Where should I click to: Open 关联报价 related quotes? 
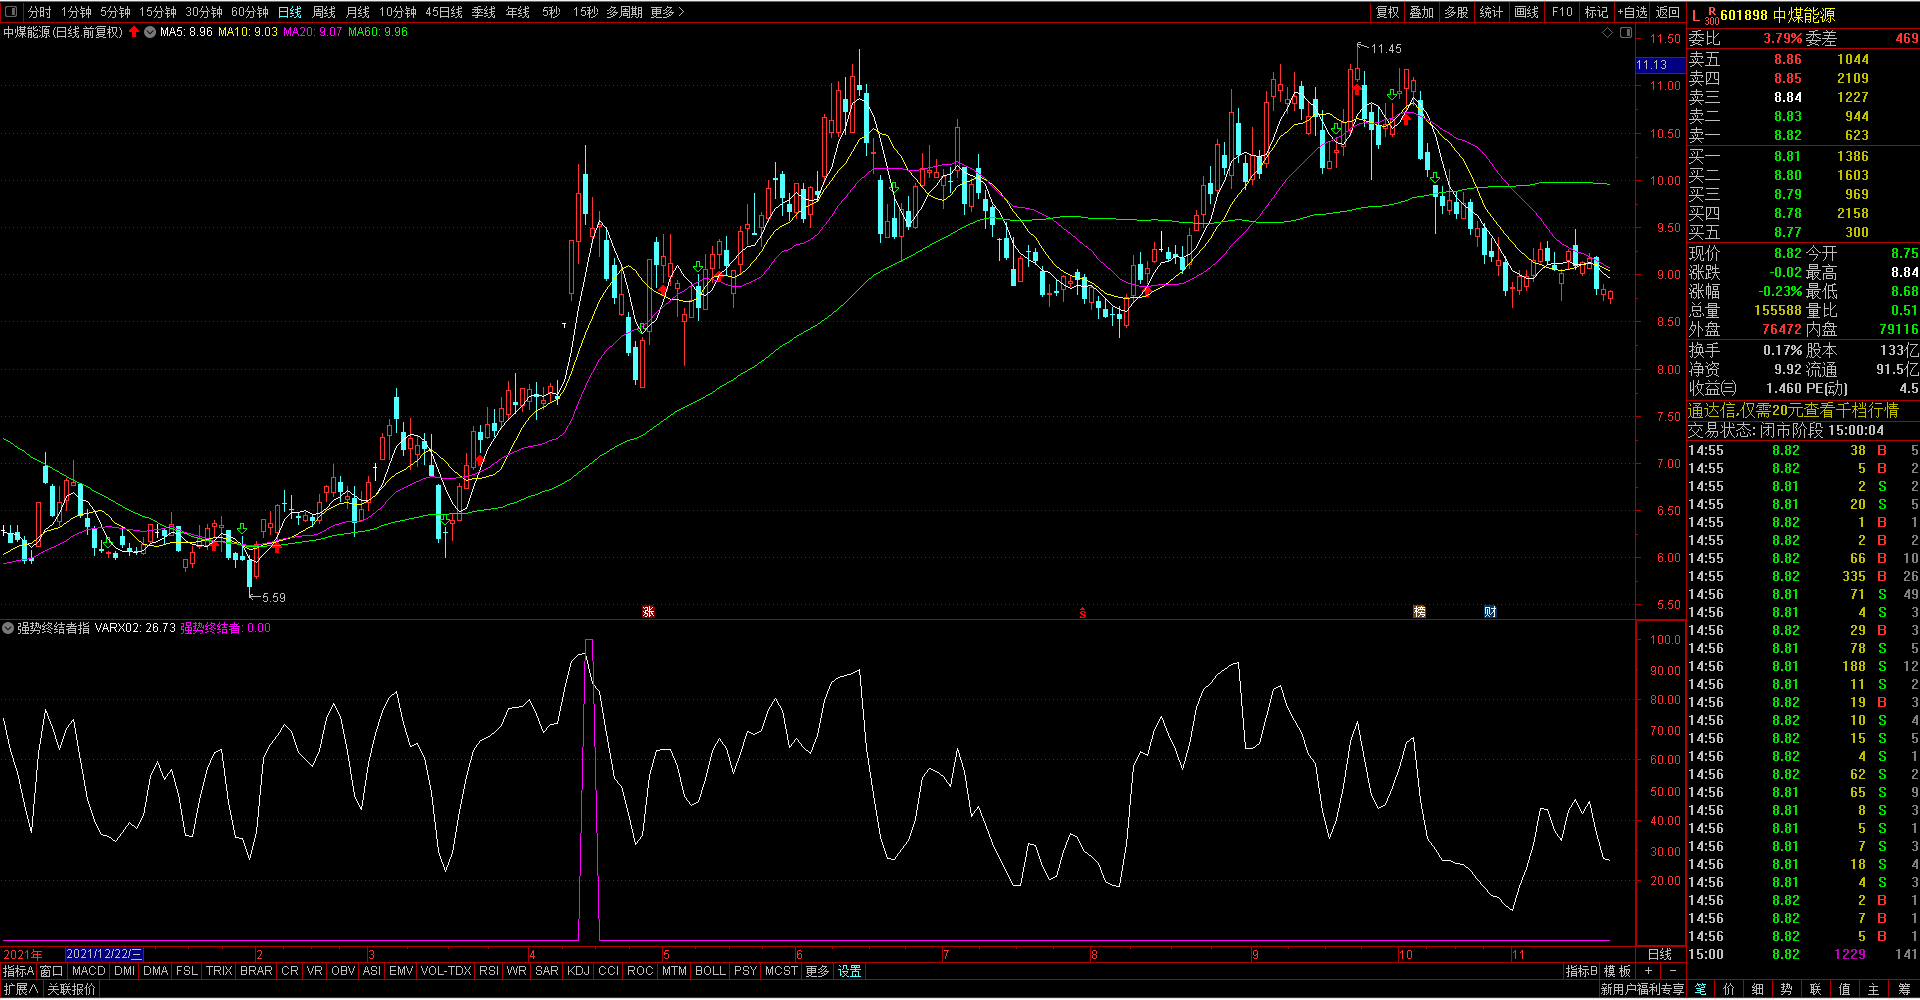click(x=72, y=989)
